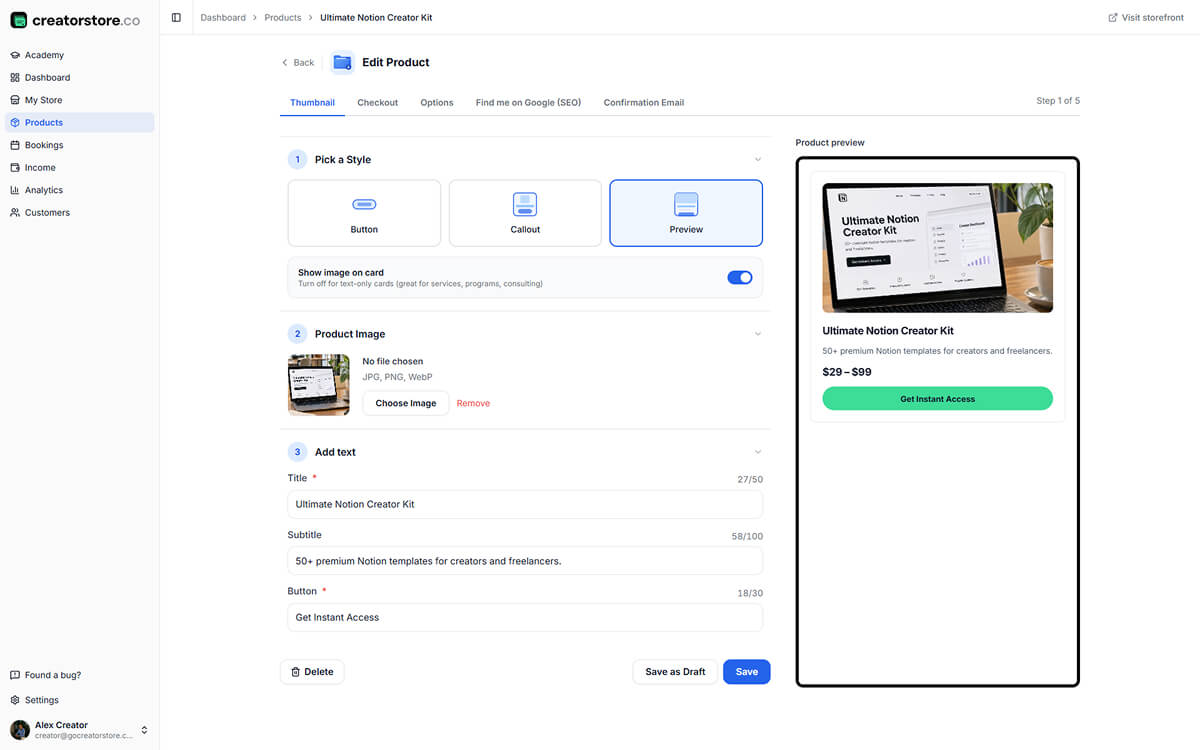The height and width of the screenshot is (750, 1200).
Task: Click the 18/30 button character counter
Action: [x=750, y=593]
